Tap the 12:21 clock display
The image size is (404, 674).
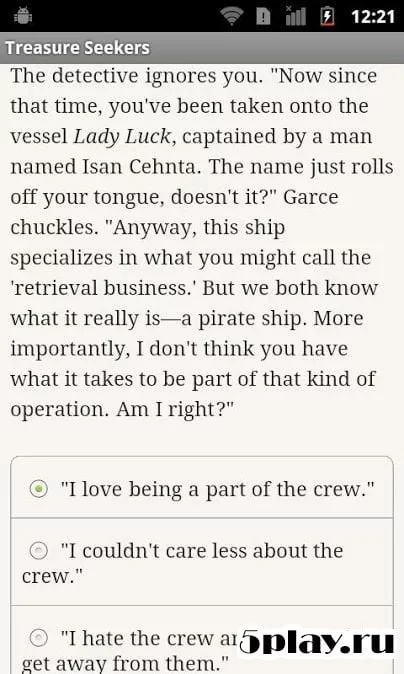(x=373, y=17)
